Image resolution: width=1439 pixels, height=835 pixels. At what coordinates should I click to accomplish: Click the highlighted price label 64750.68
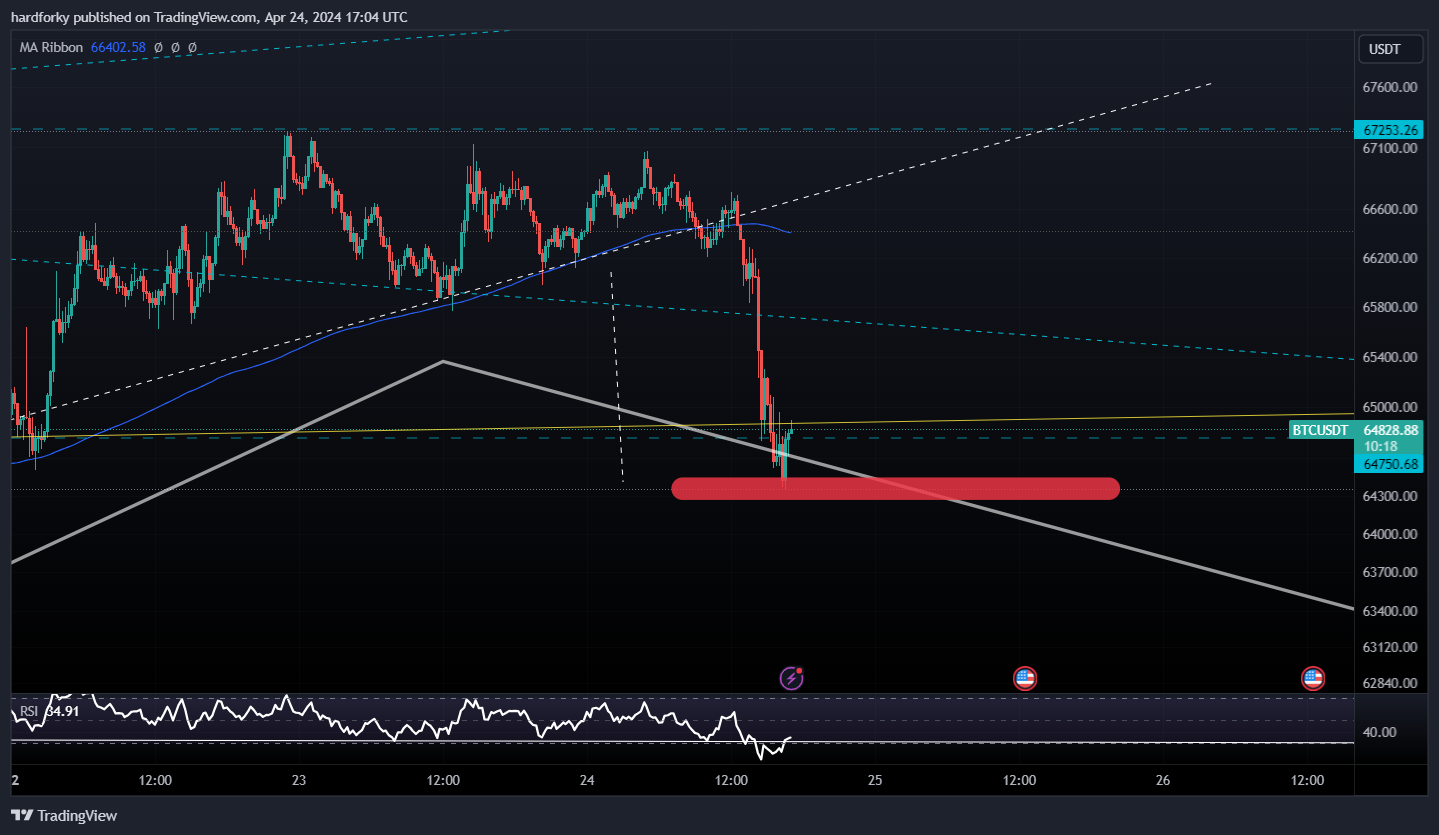1388,464
